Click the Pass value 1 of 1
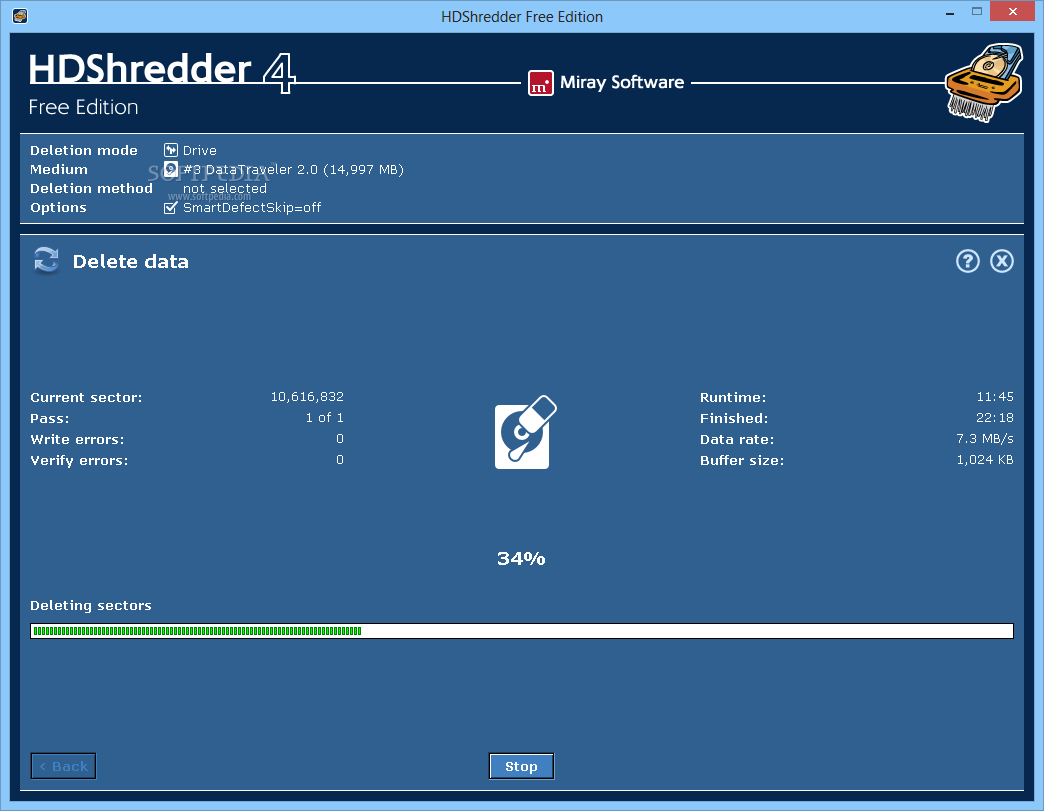Image resolution: width=1044 pixels, height=811 pixels. coord(324,417)
